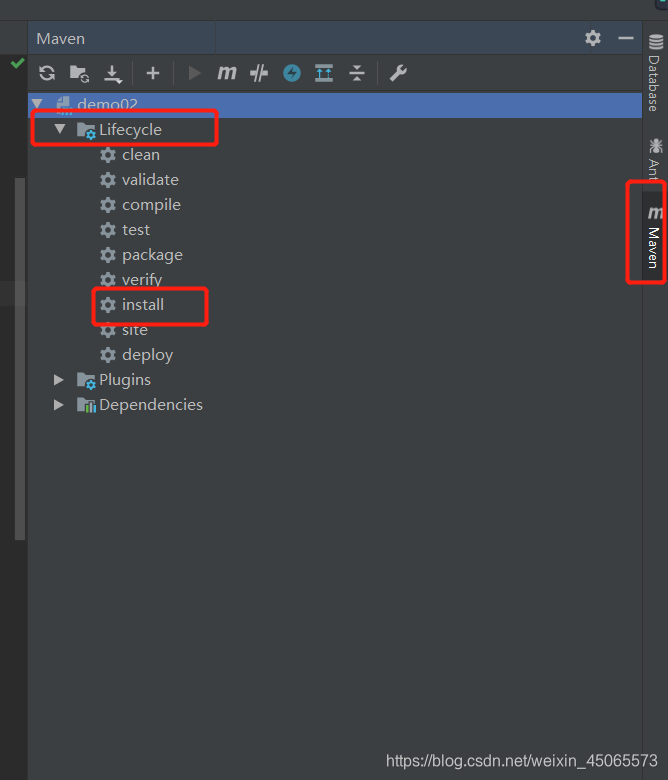668x780 pixels.
Task: Click Generate Sources and Update Folders icon
Action: [79, 74]
